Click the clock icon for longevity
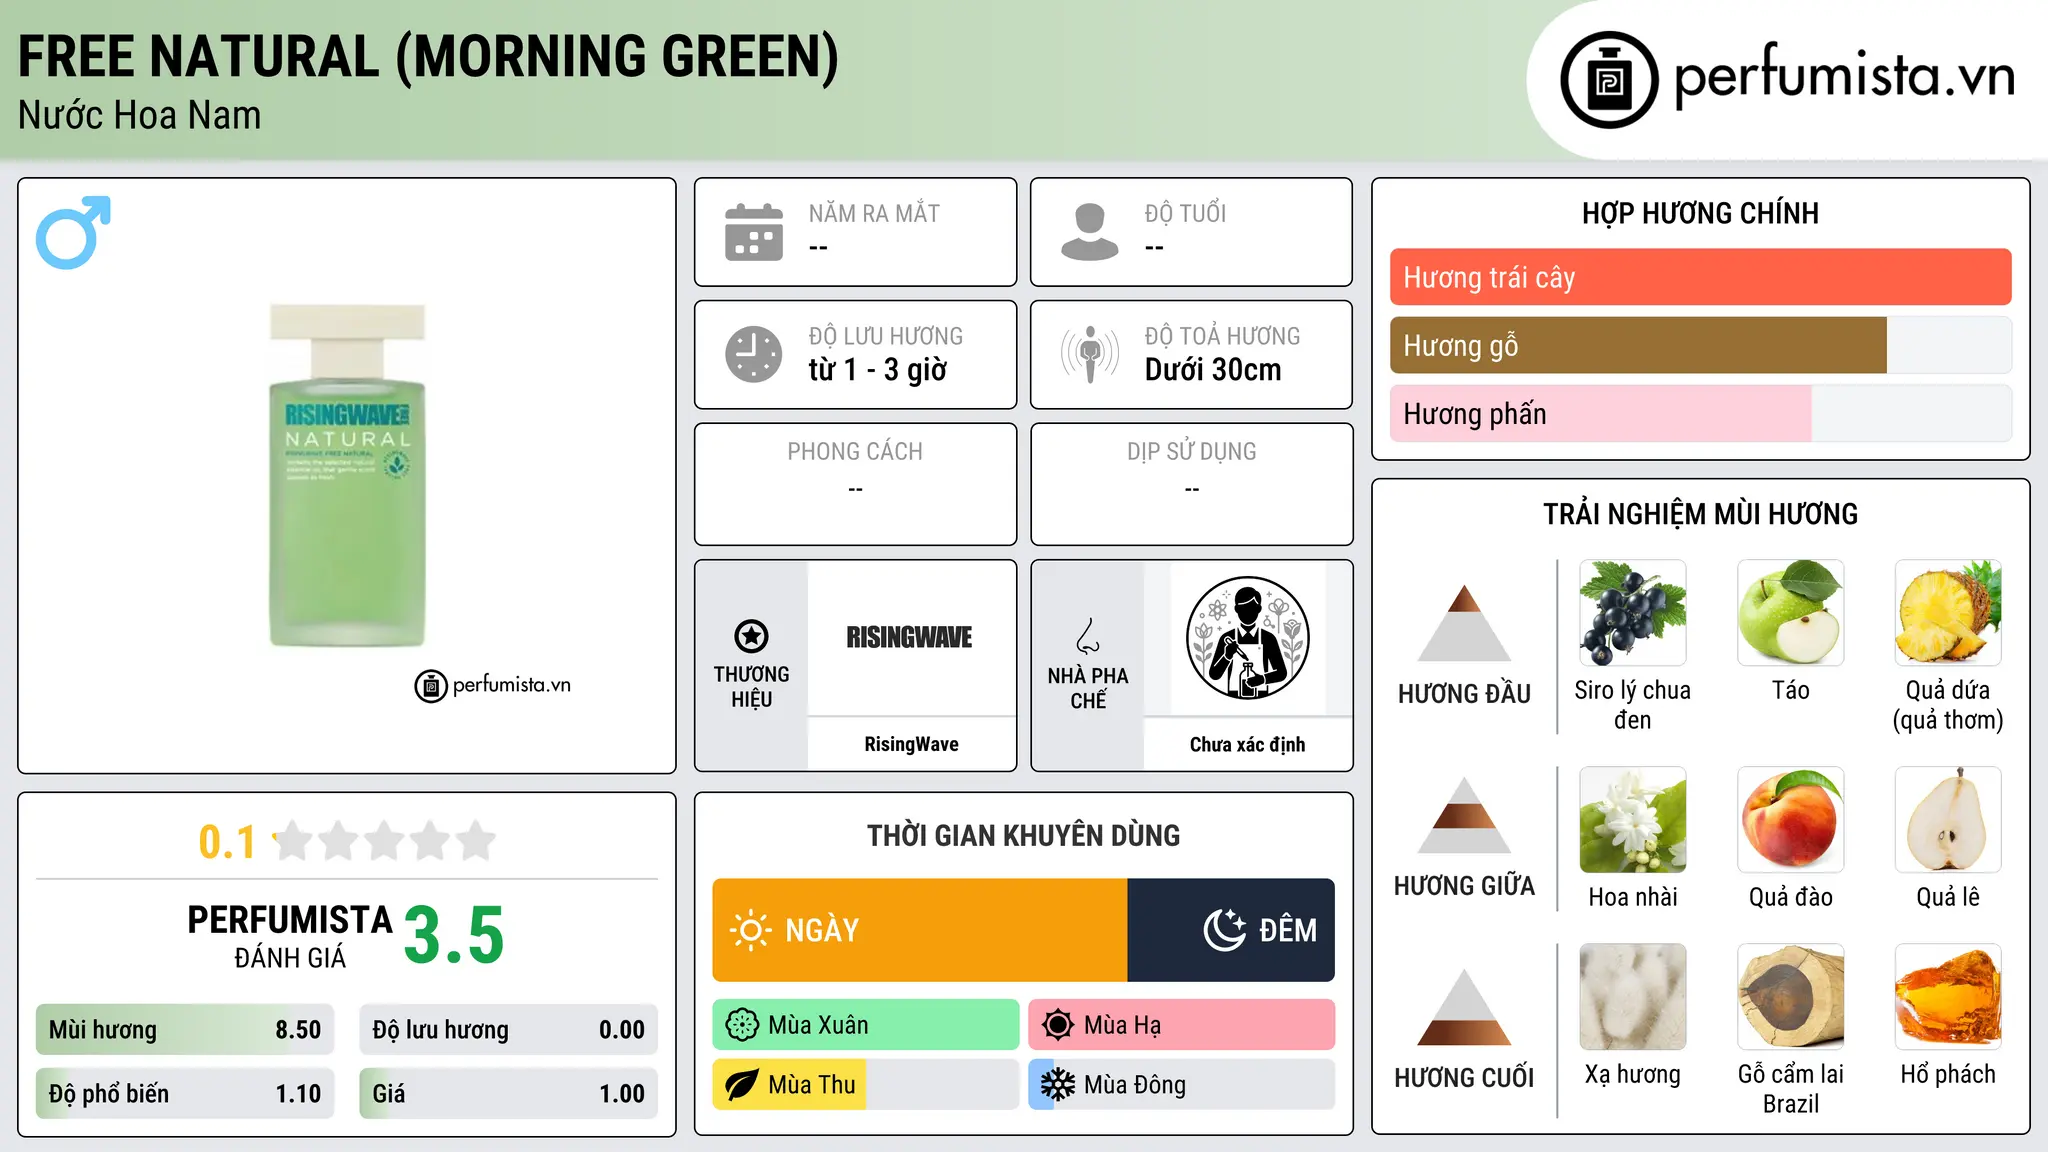This screenshot has height=1152, width=2048. coord(754,354)
